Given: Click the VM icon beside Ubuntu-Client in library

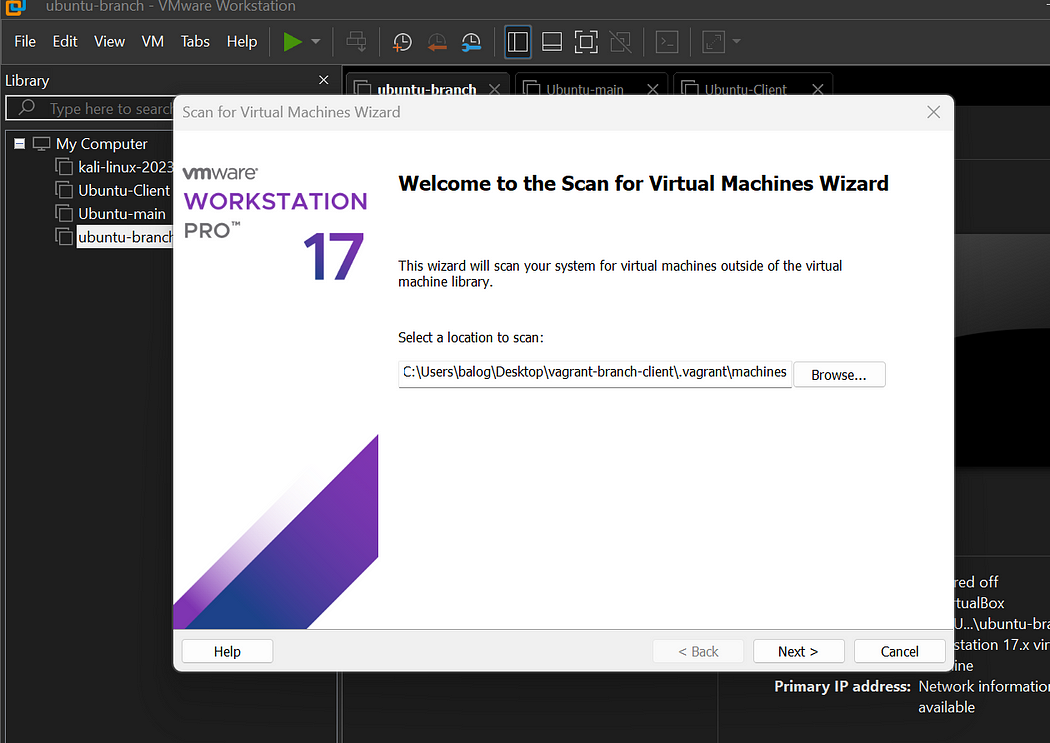Looking at the screenshot, I should pyautogui.click(x=64, y=190).
